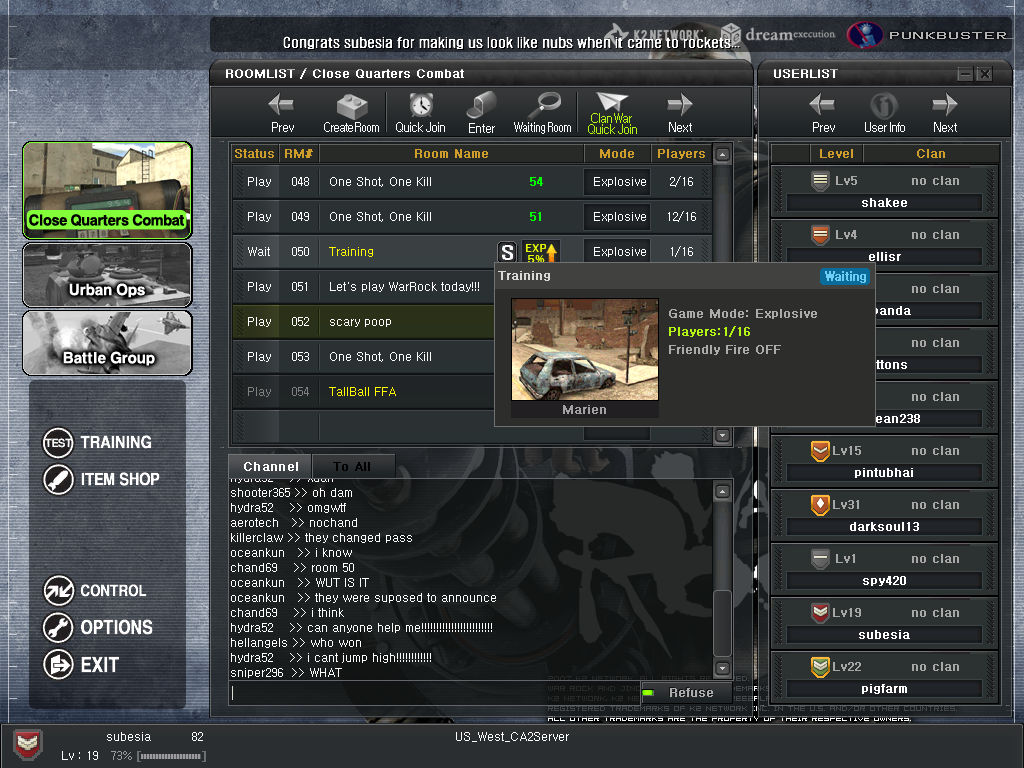Sort rooms by Players column header
Image resolution: width=1024 pixels, height=768 pixels.
681,153
